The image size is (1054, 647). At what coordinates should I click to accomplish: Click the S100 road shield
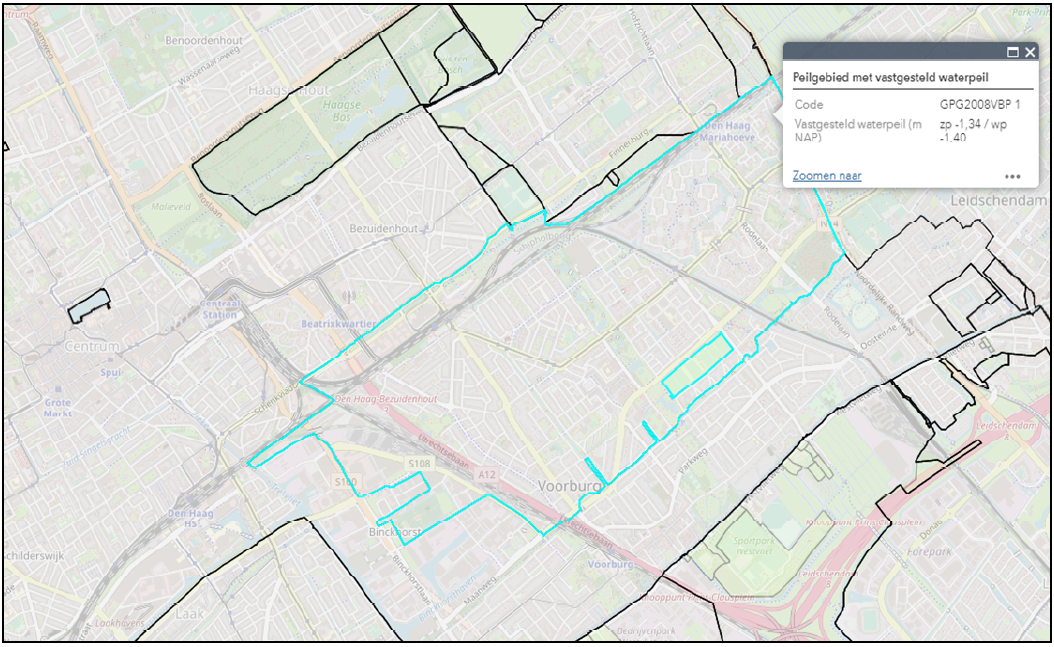(x=346, y=482)
